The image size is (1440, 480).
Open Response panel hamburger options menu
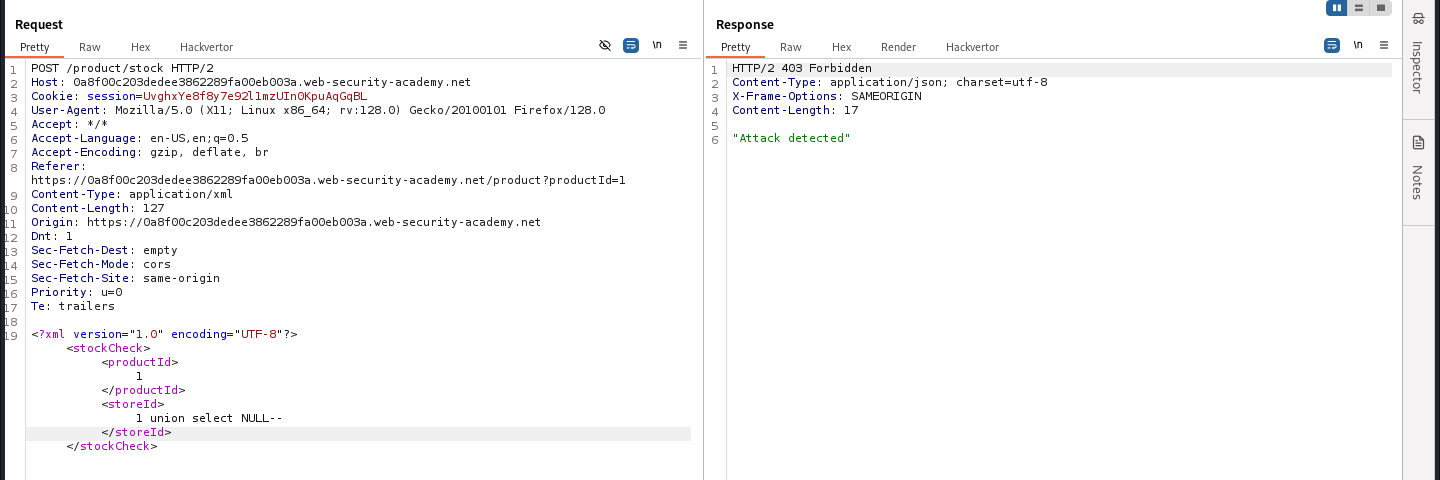point(1384,45)
